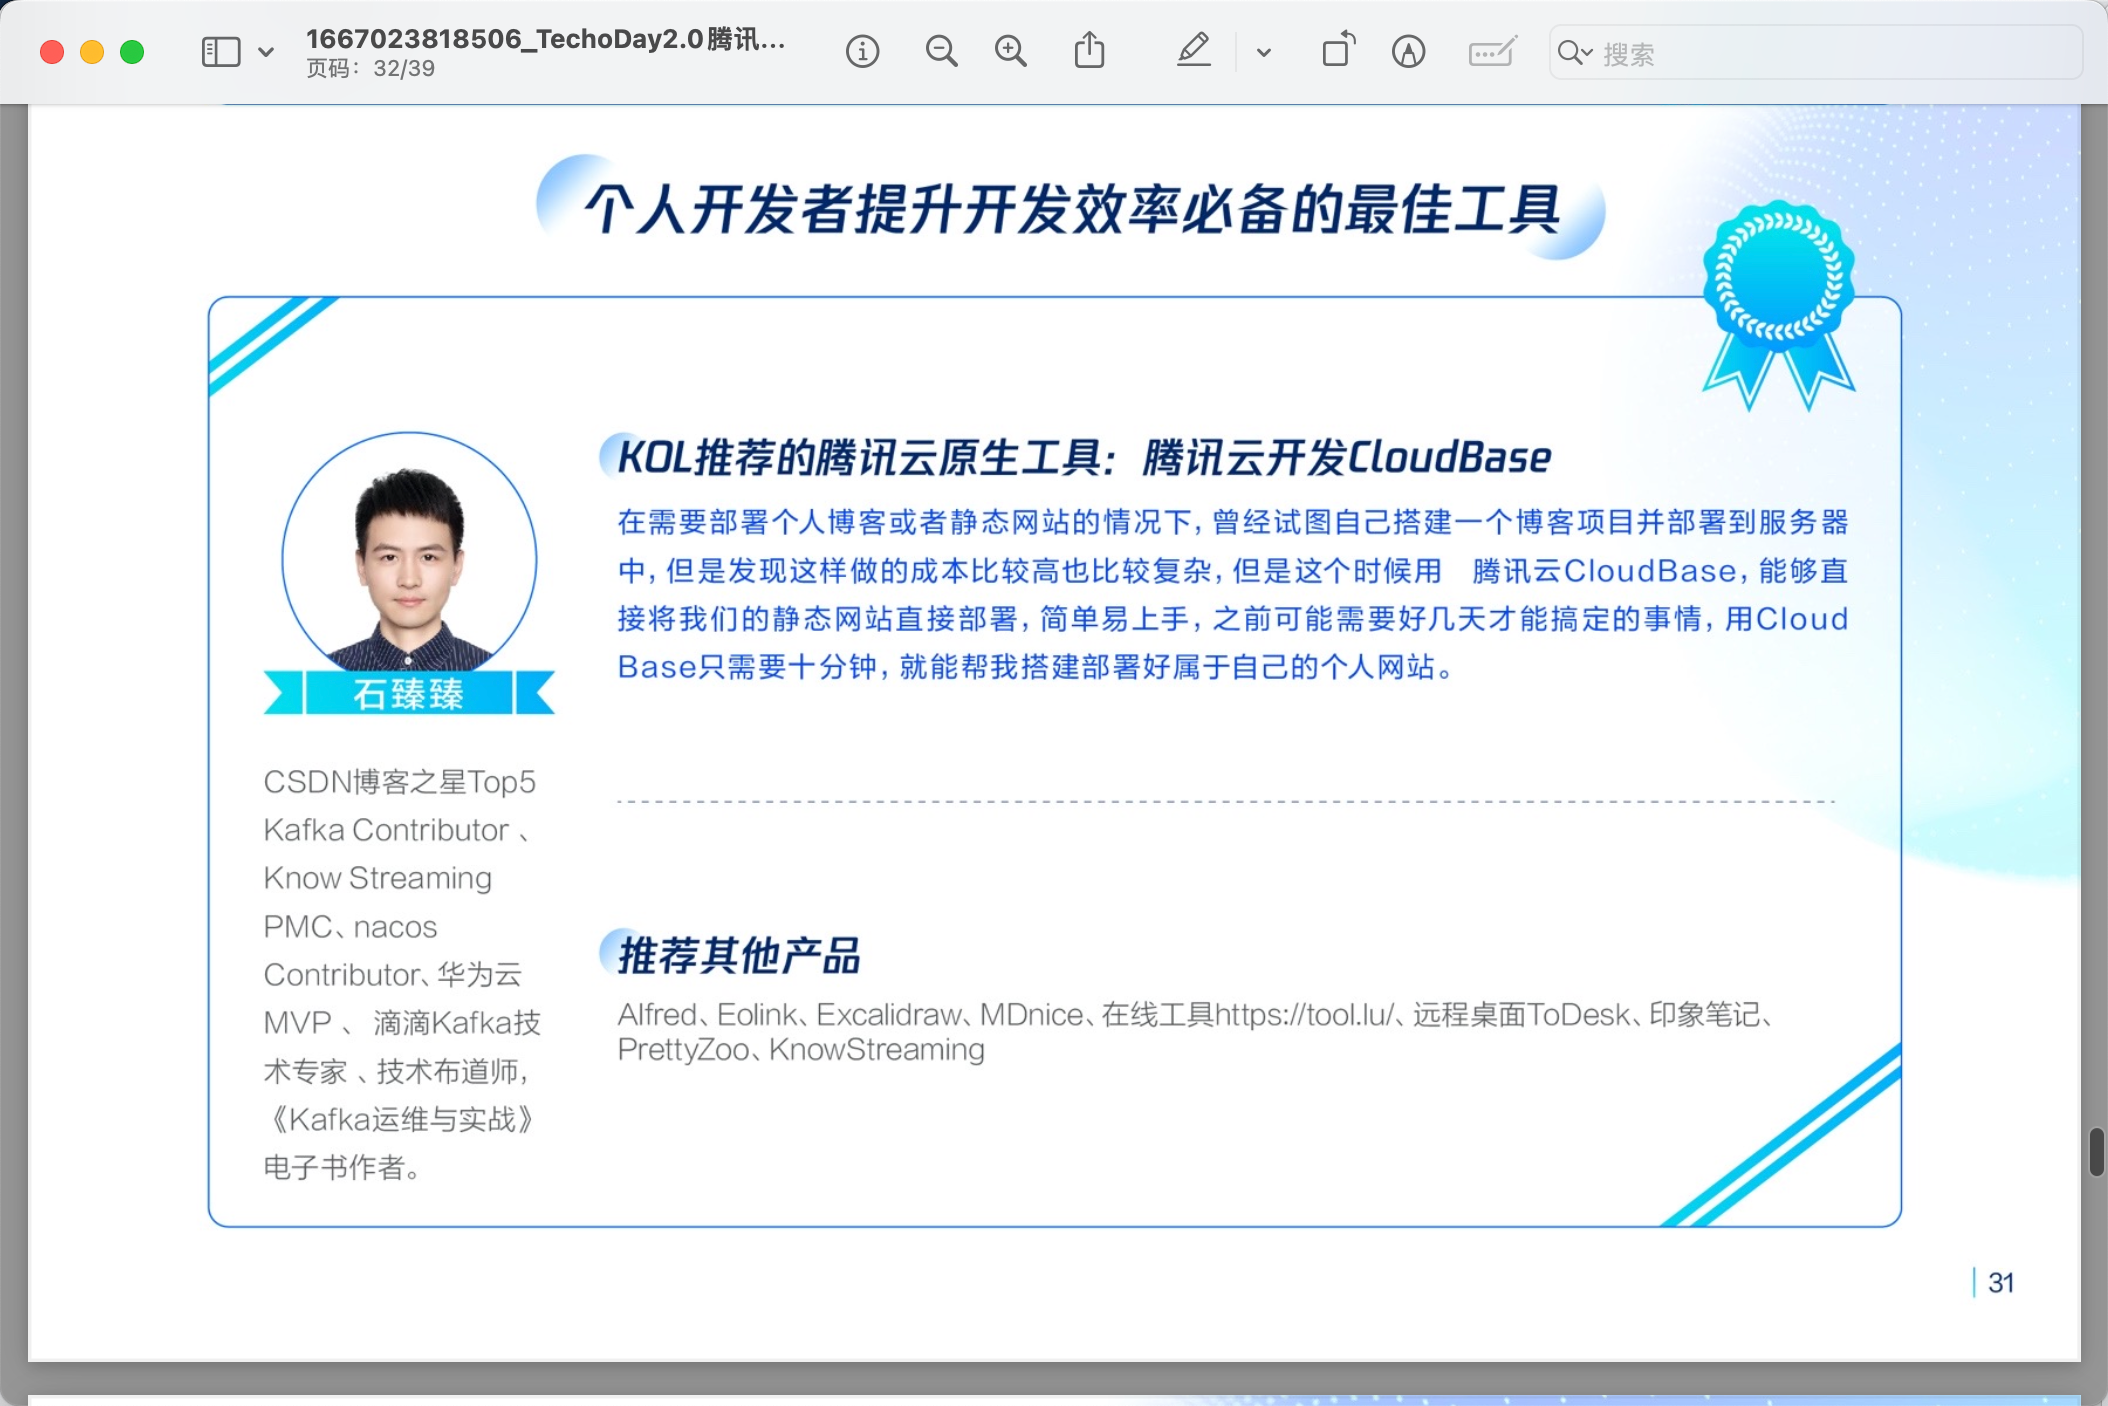The image size is (2108, 1406).
Task: Click text Kafka Contributor
Action: (386, 830)
